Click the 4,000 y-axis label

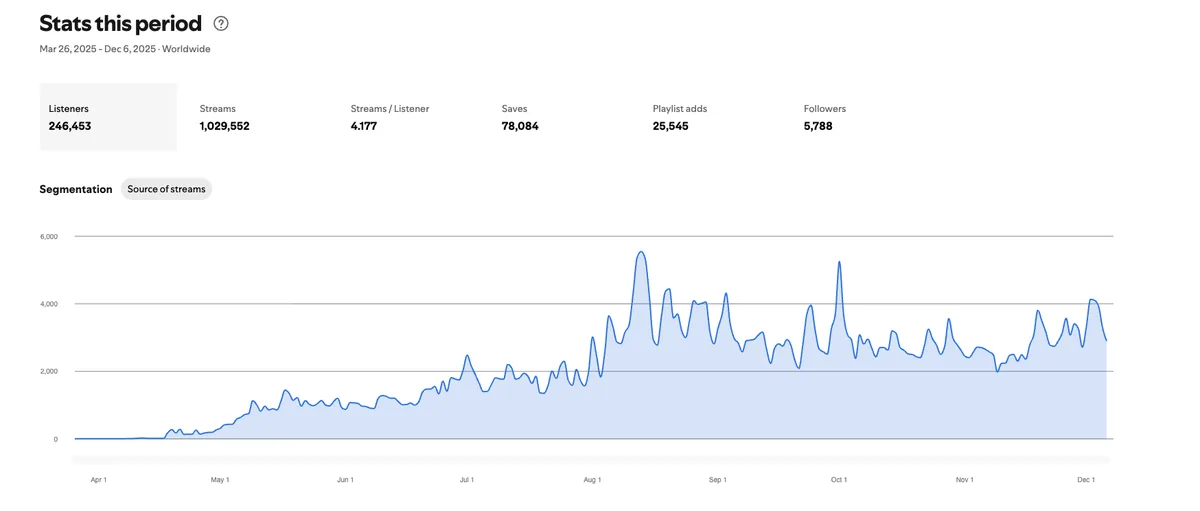click(x=50, y=304)
